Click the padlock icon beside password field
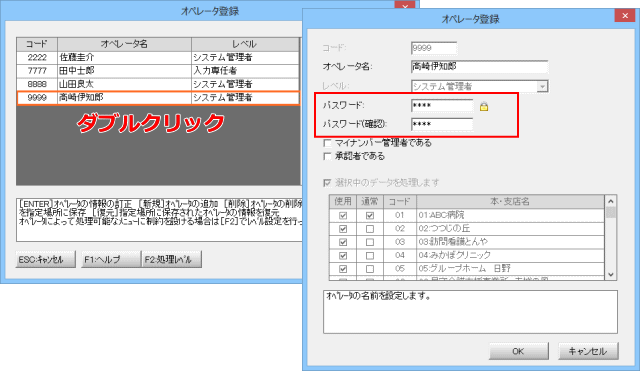This screenshot has height=371, width=640. (484, 107)
